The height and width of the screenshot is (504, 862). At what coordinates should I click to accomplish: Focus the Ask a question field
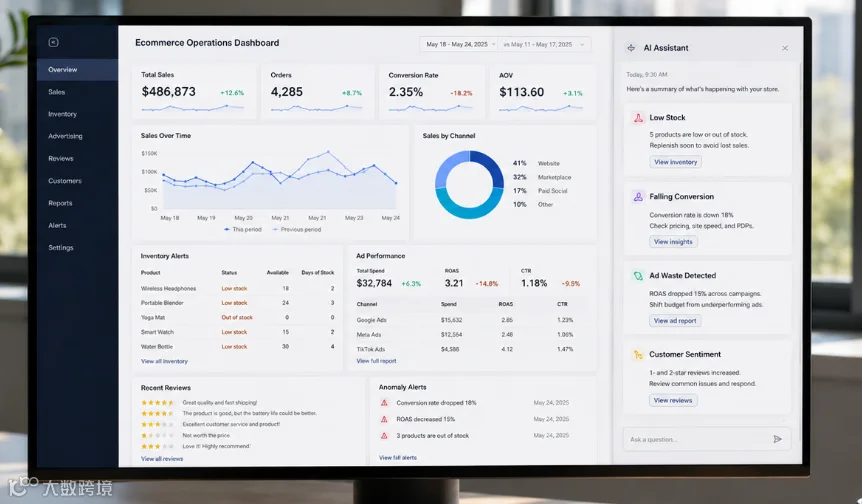(697, 439)
